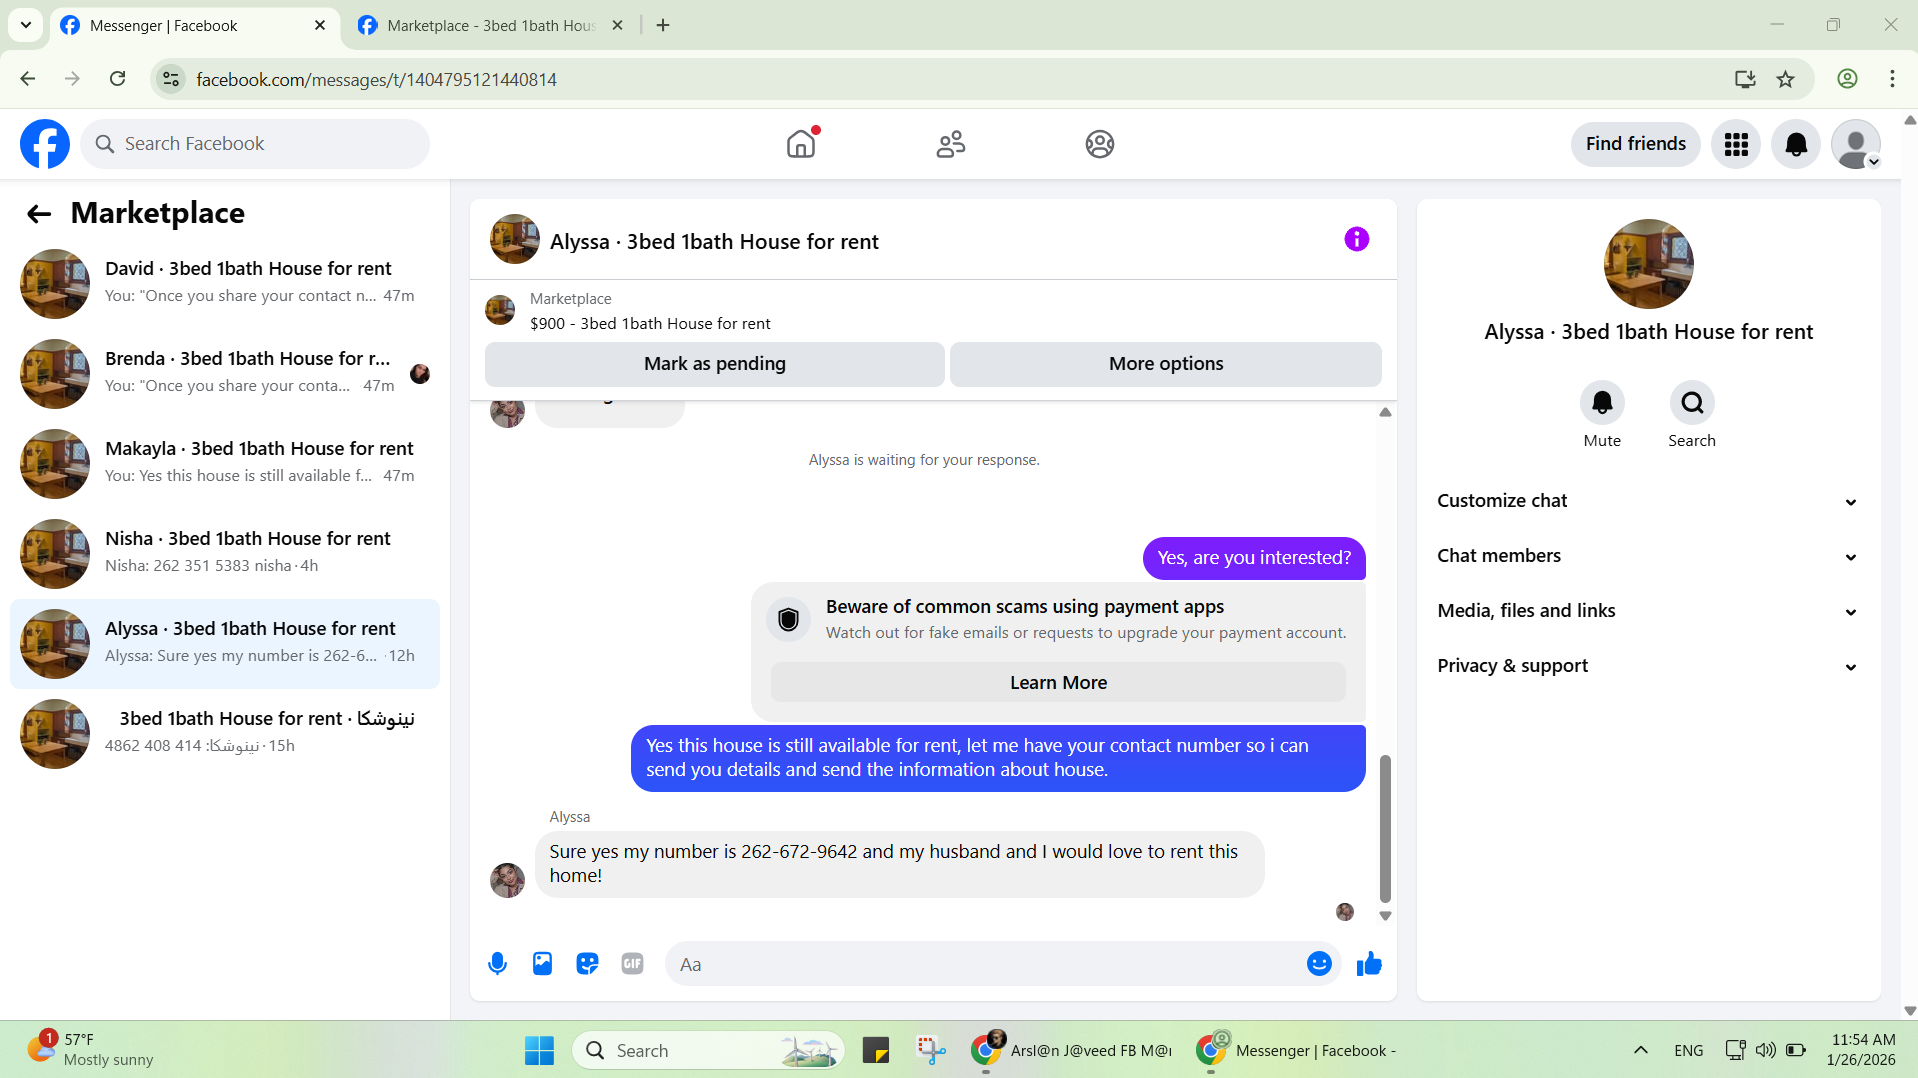Open the notifications bell in Facebook header
Screen dimensions: 1918x1078
[x=1796, y=144]
